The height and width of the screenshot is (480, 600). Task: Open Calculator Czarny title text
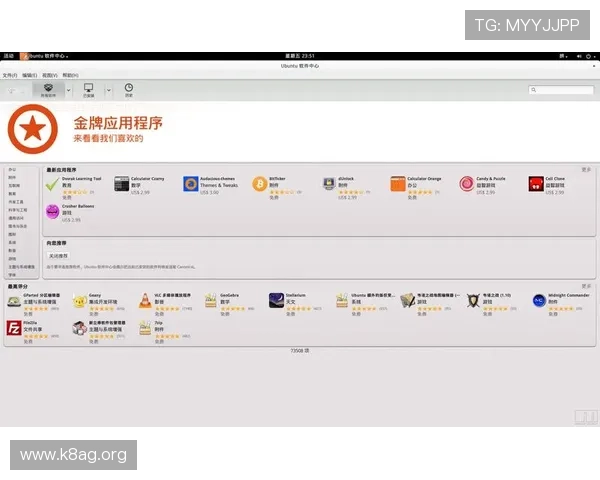(x=147, y=179)
